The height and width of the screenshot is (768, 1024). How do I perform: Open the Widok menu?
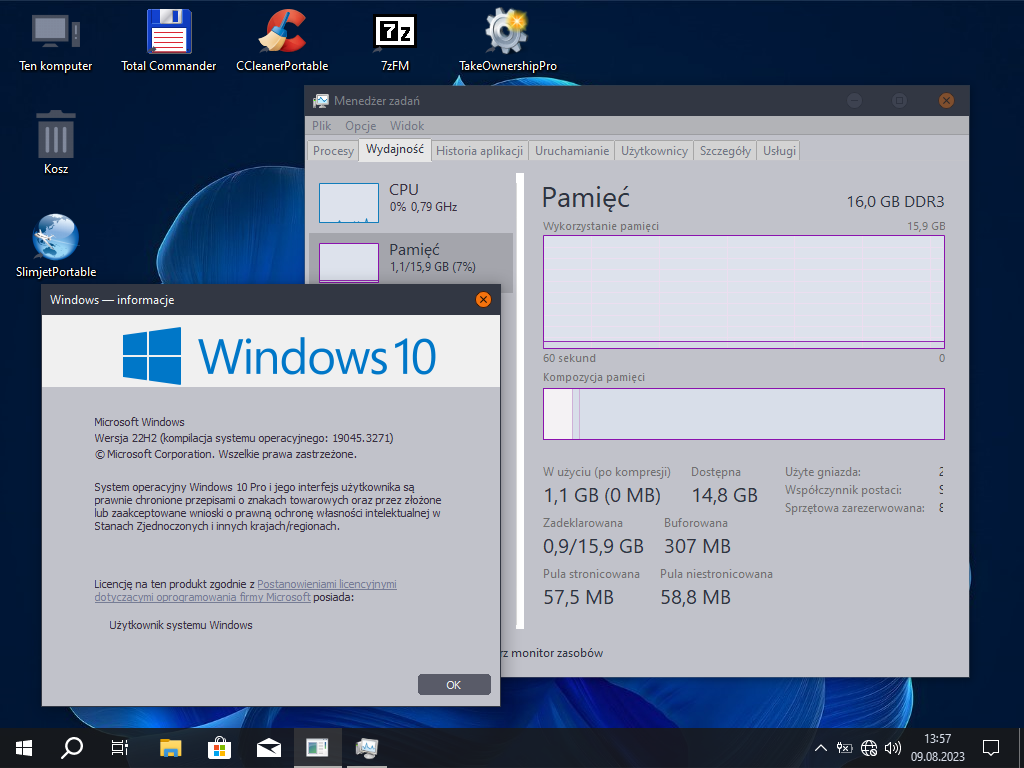tap(407, 126)
